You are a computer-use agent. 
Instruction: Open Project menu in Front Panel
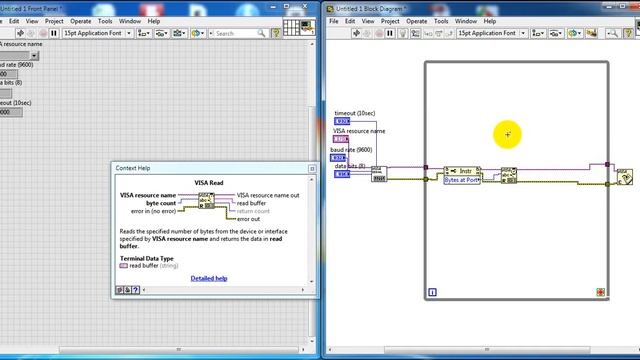(x=54, y=21)
